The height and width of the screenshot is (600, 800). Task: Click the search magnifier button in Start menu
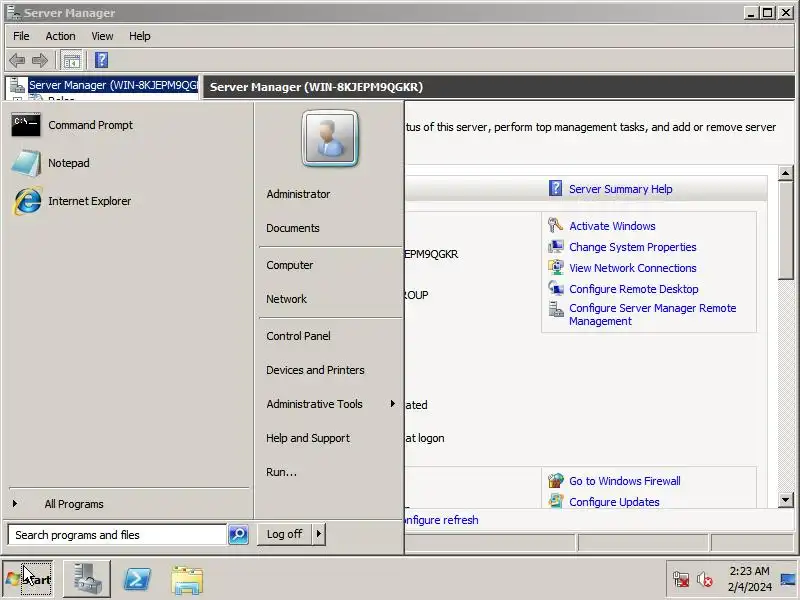point(238,534)
